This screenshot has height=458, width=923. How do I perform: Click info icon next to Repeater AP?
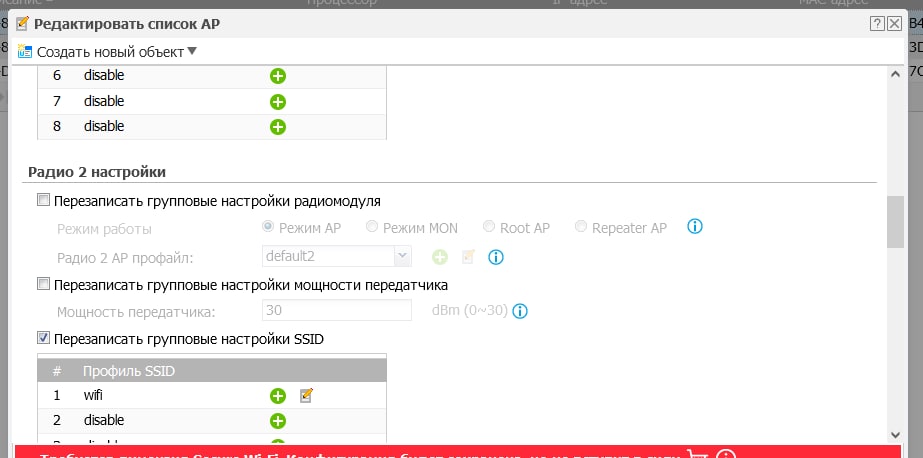(x=696, y=227)
